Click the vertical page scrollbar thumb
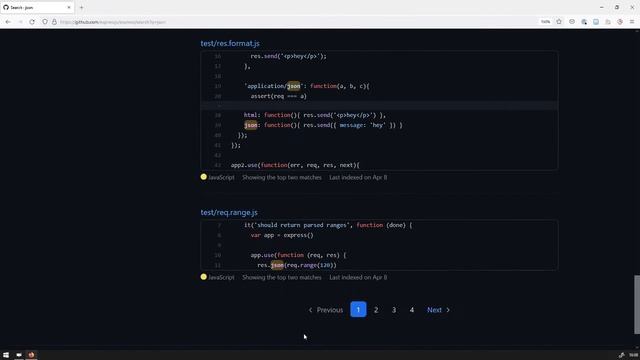The width and height of the screenshot is (640, 360). (636, 304)
